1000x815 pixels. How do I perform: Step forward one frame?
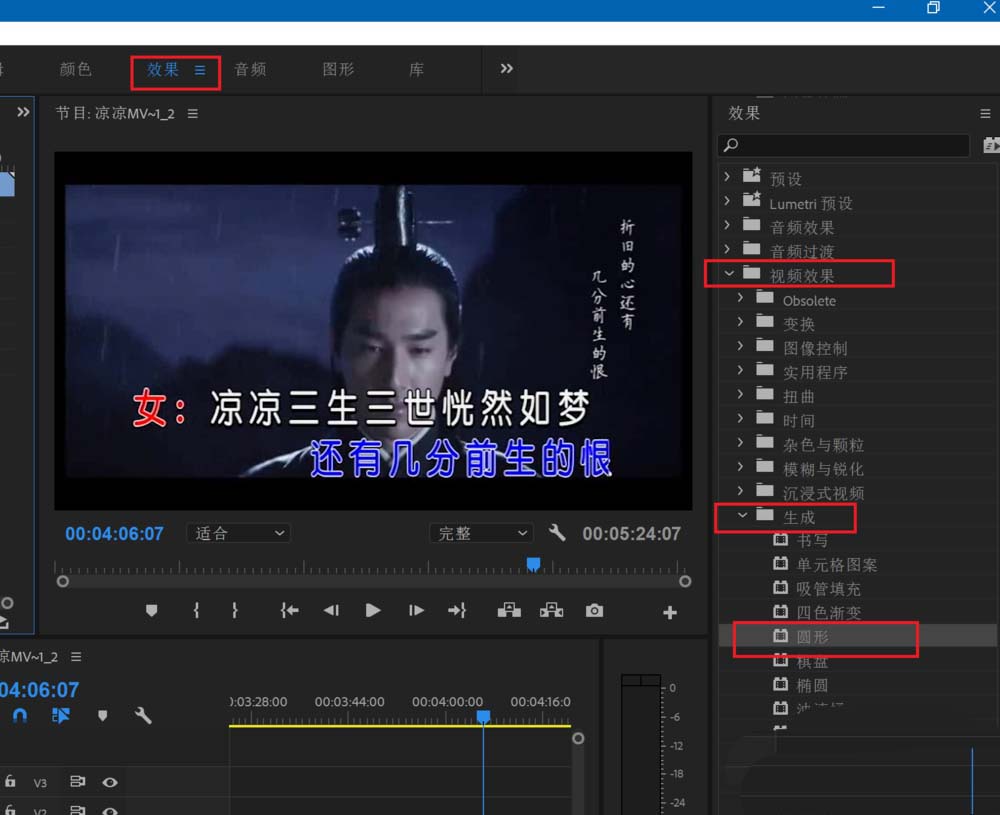[x=416, y=610]
